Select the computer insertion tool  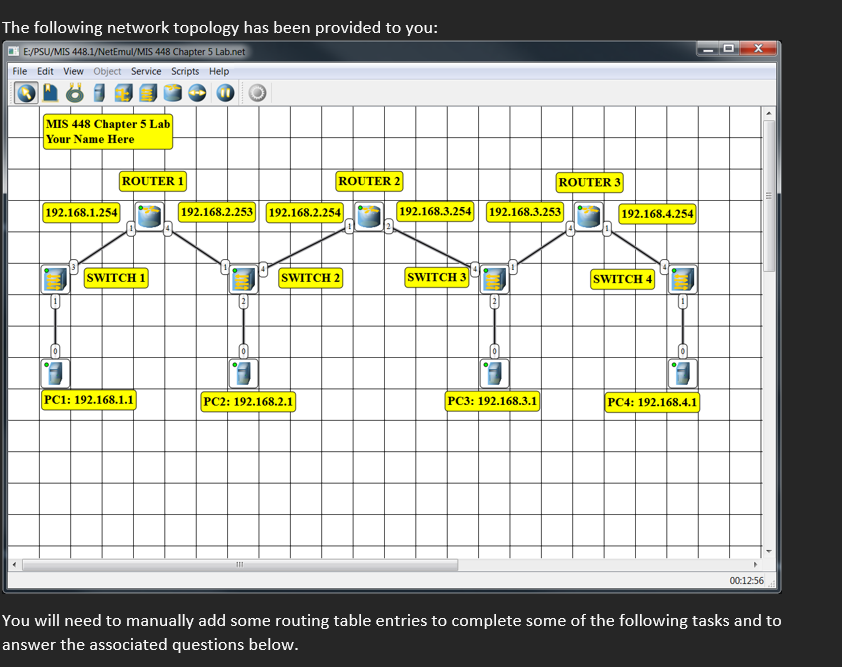click(99, 92)
